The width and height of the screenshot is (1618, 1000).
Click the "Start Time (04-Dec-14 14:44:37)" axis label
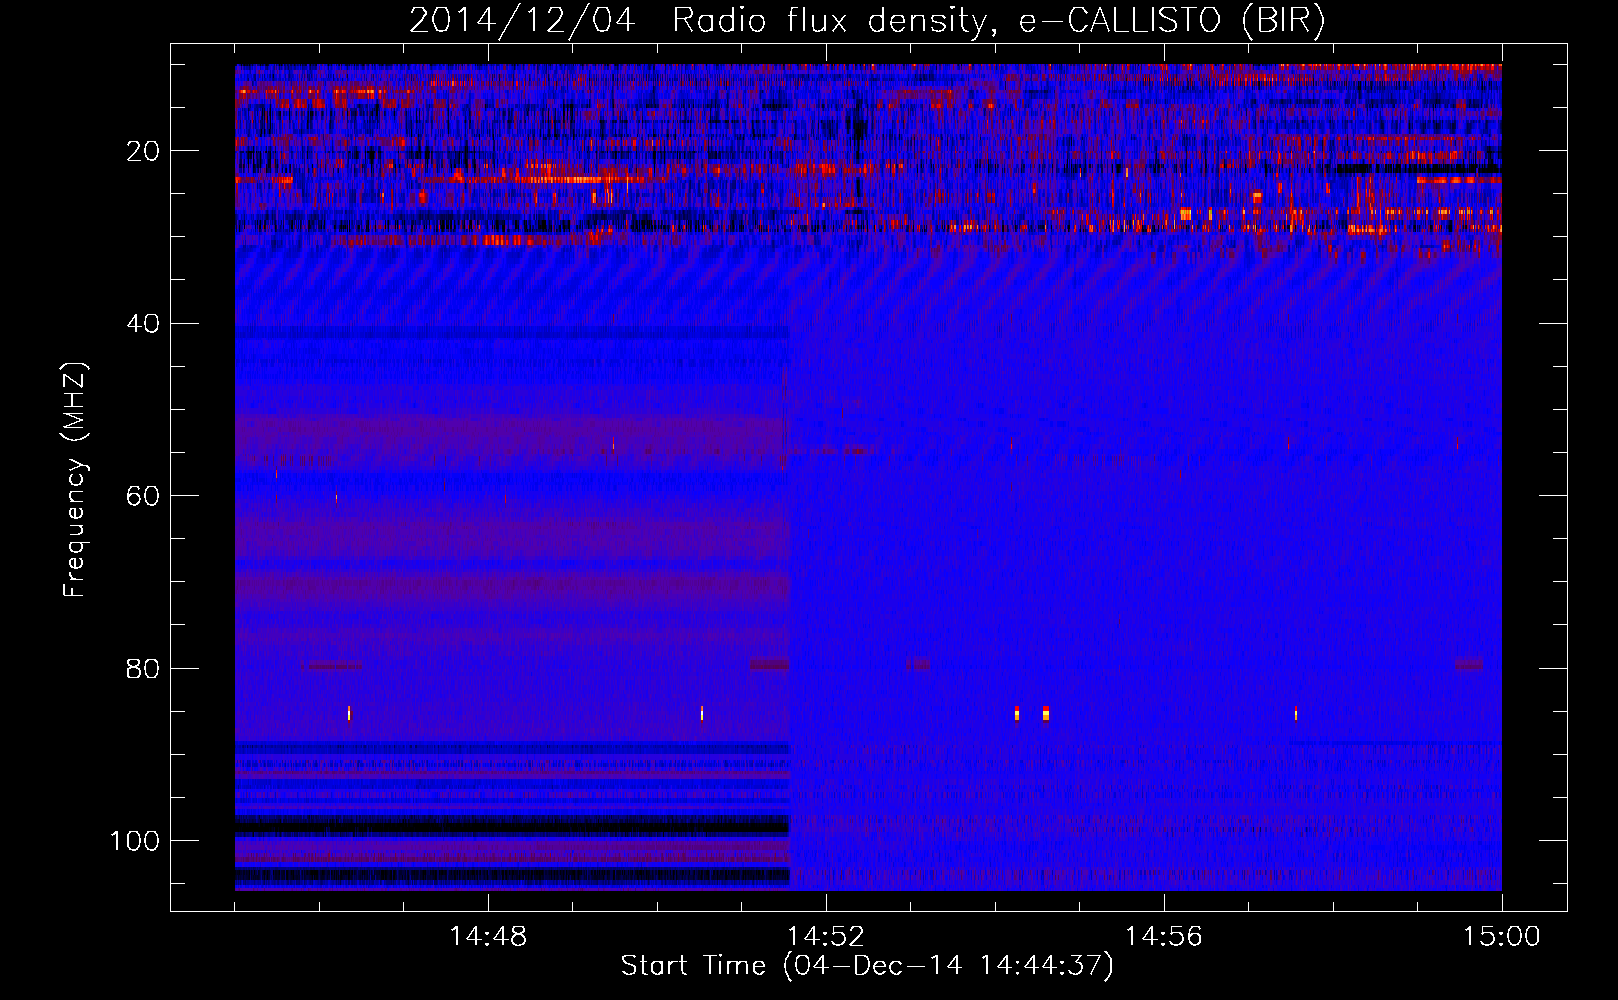tap(867, 966)
